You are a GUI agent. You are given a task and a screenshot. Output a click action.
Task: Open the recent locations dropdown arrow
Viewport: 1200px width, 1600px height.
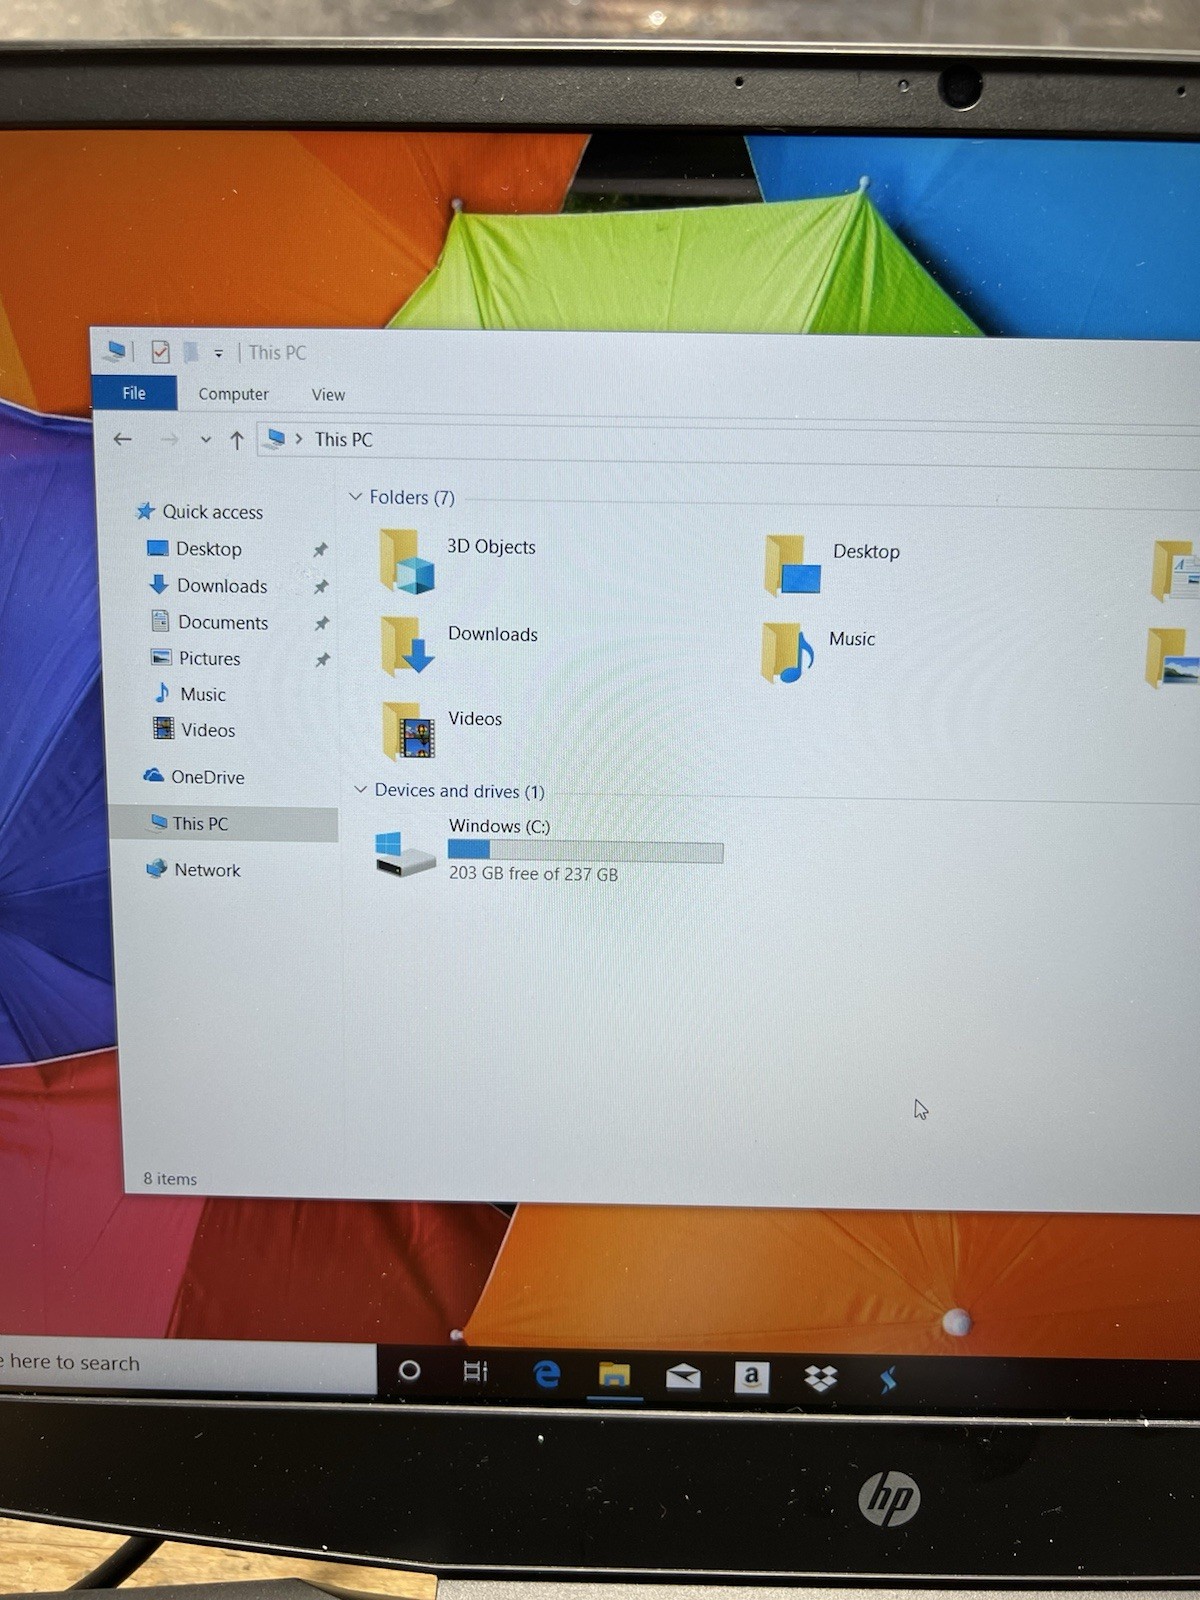click(205, 440)
